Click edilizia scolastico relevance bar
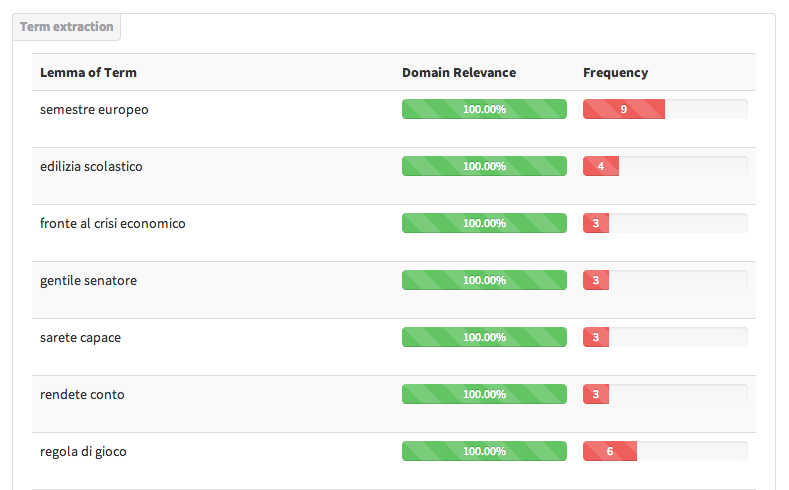Image resolution: width=789 pixels, height=490 pixels. pos(484,166)
